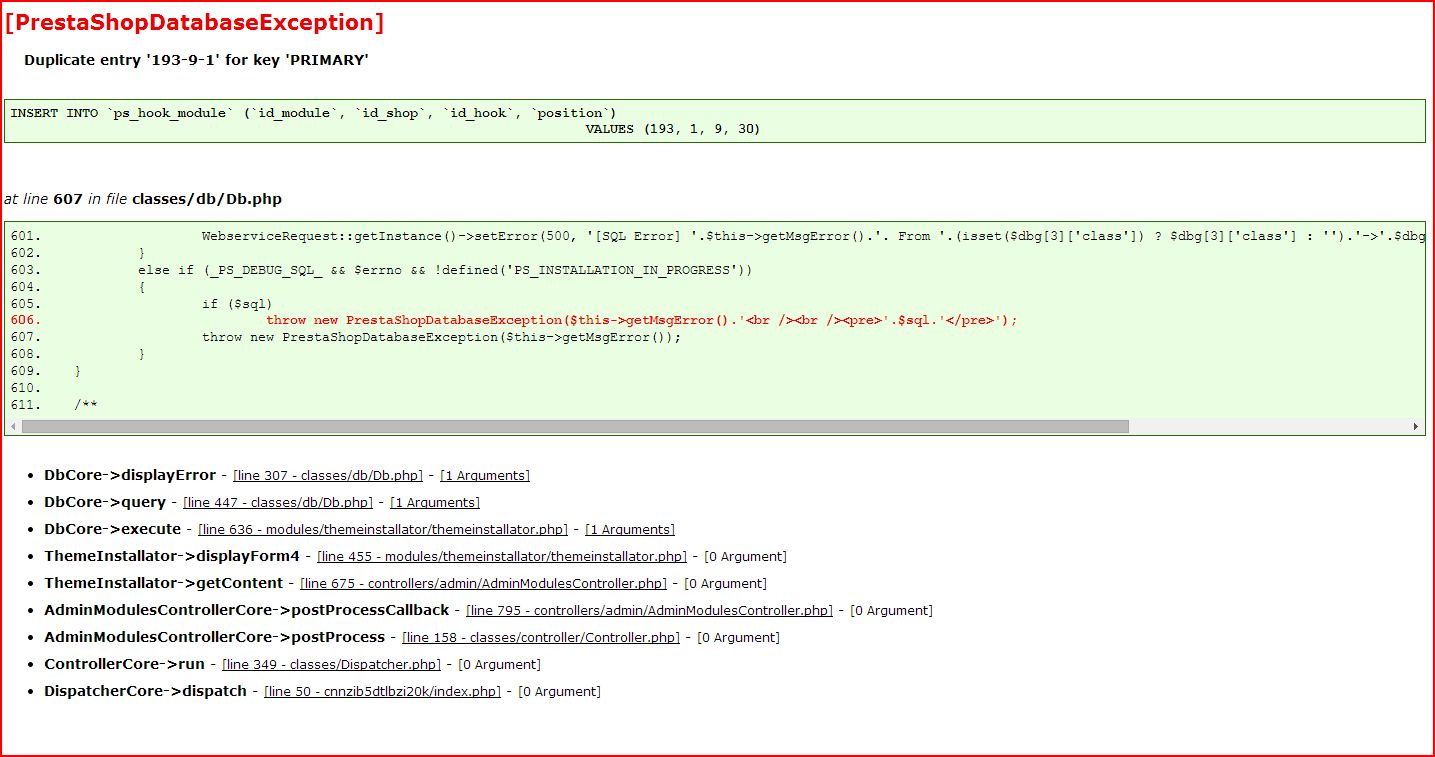Click [0 Argument] beside AdminModulesControllerCore->postProcessCallback
The width and height of the screenshot is (1435, 757).
click(891, 611)
